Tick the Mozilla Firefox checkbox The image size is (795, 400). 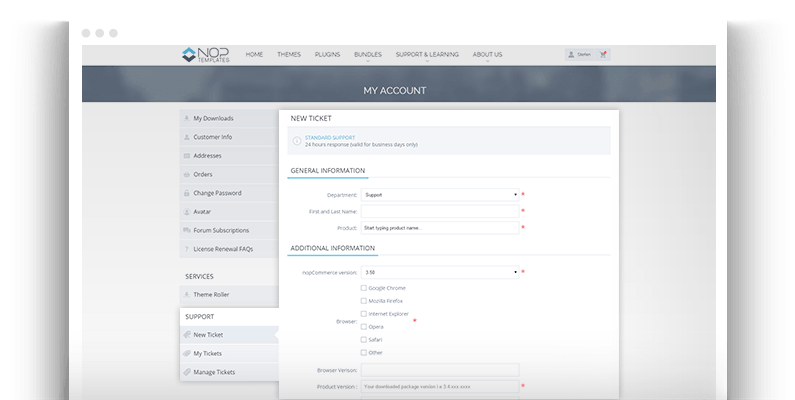coord(363,301)
